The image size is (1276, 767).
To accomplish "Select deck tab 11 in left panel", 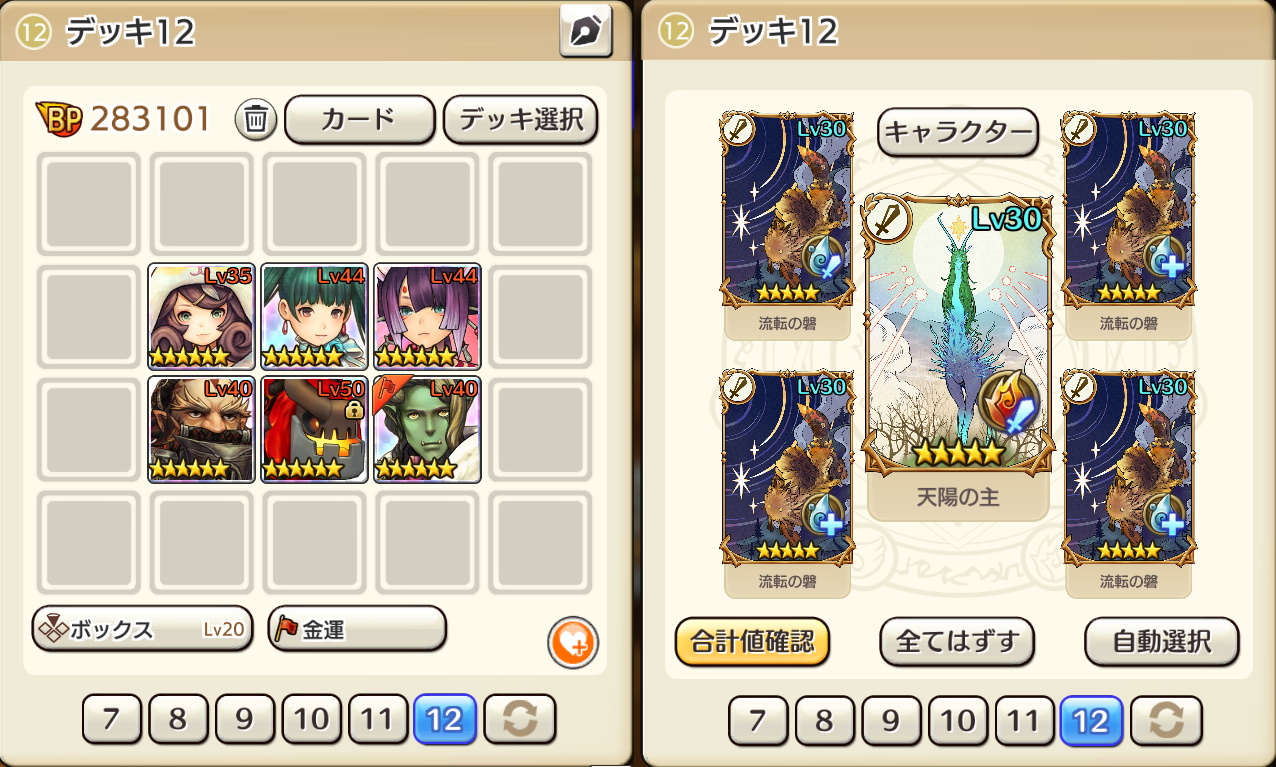I will point(377,720).
